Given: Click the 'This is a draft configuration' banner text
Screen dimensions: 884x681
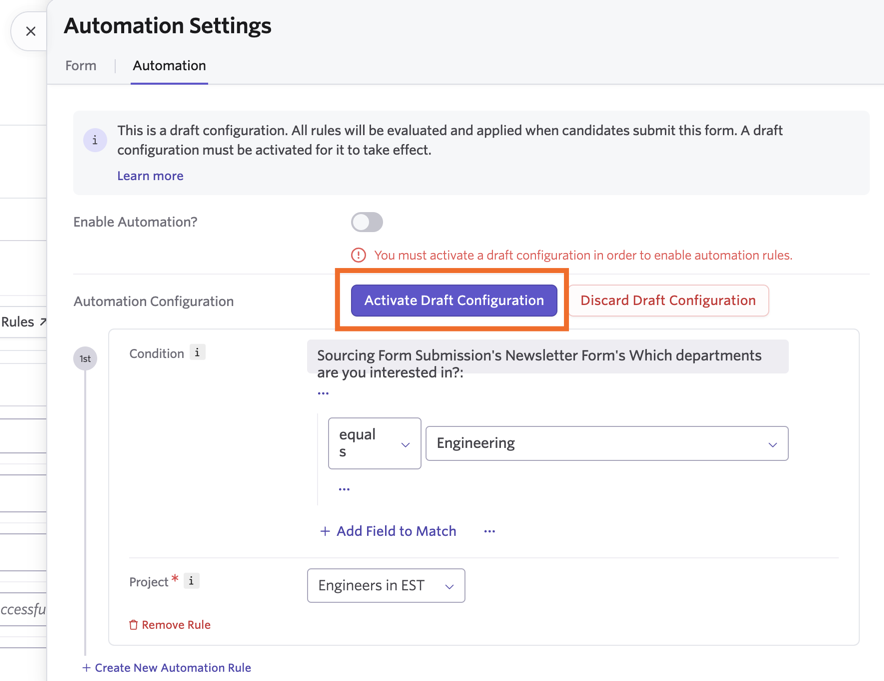Looking at the screenshot, I should tap(450, 140).
